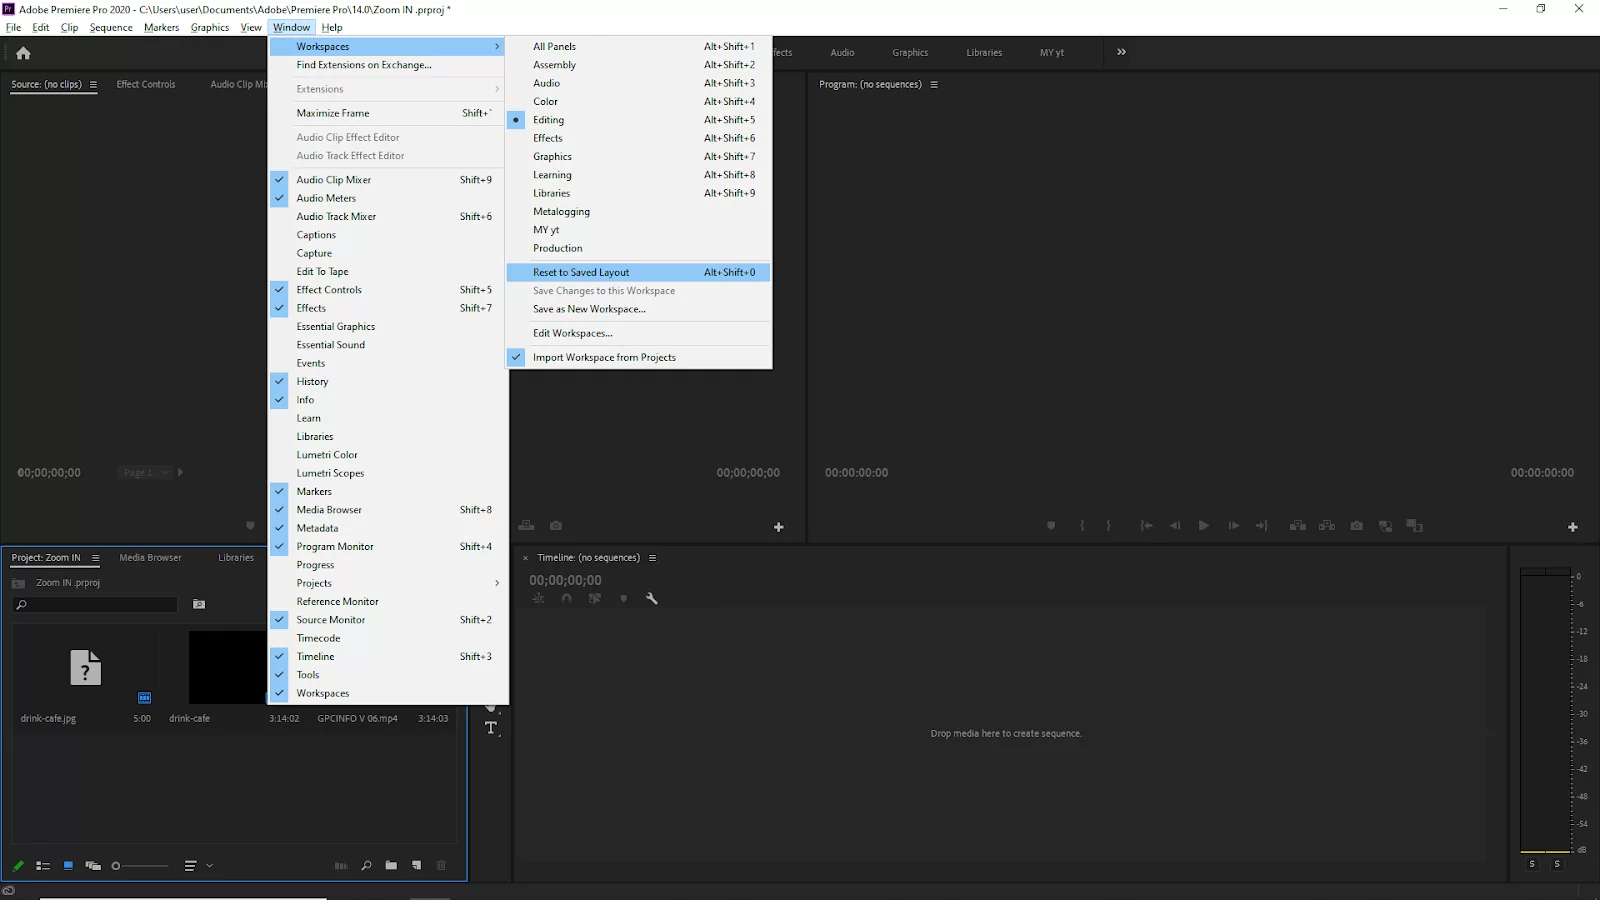Screen dimensions: 1600x900
Task: Click Go to In point in Program Monitor
Action: coord(1146,526)
